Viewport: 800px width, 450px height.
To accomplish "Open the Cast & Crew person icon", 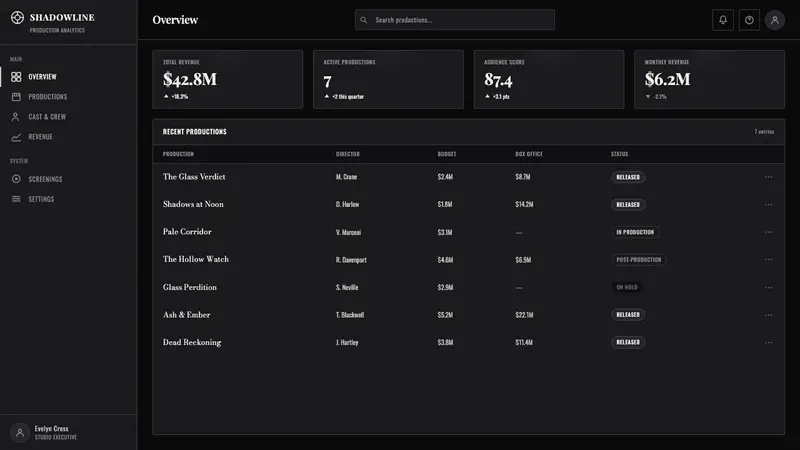I will coord(16,117).
